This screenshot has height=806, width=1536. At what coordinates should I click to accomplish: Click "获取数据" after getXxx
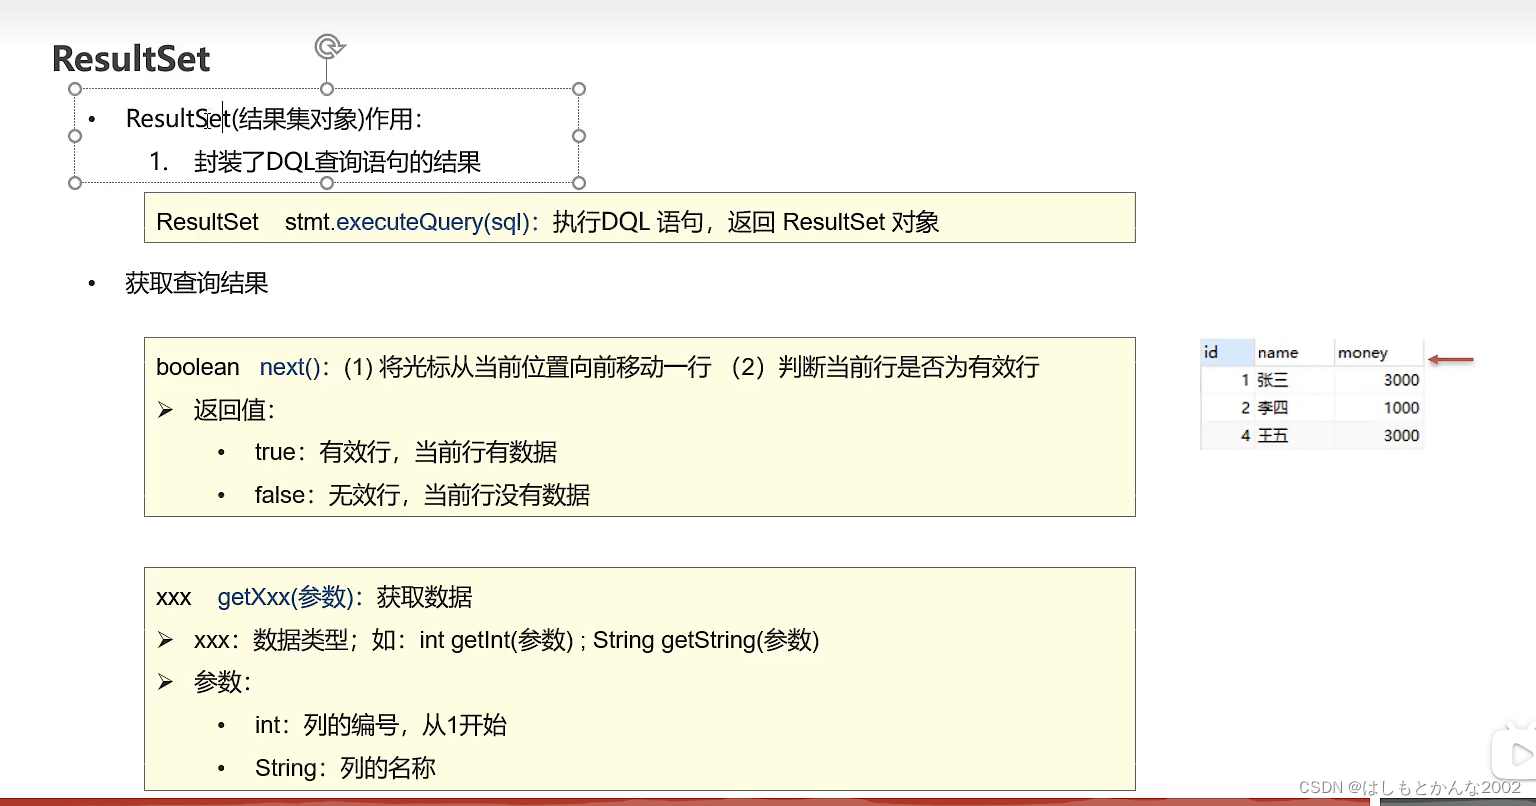pos(424,597)
